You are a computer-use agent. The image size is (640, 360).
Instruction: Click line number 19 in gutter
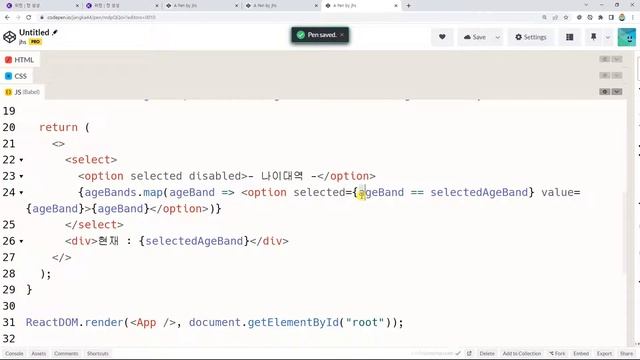pos(9,111)
